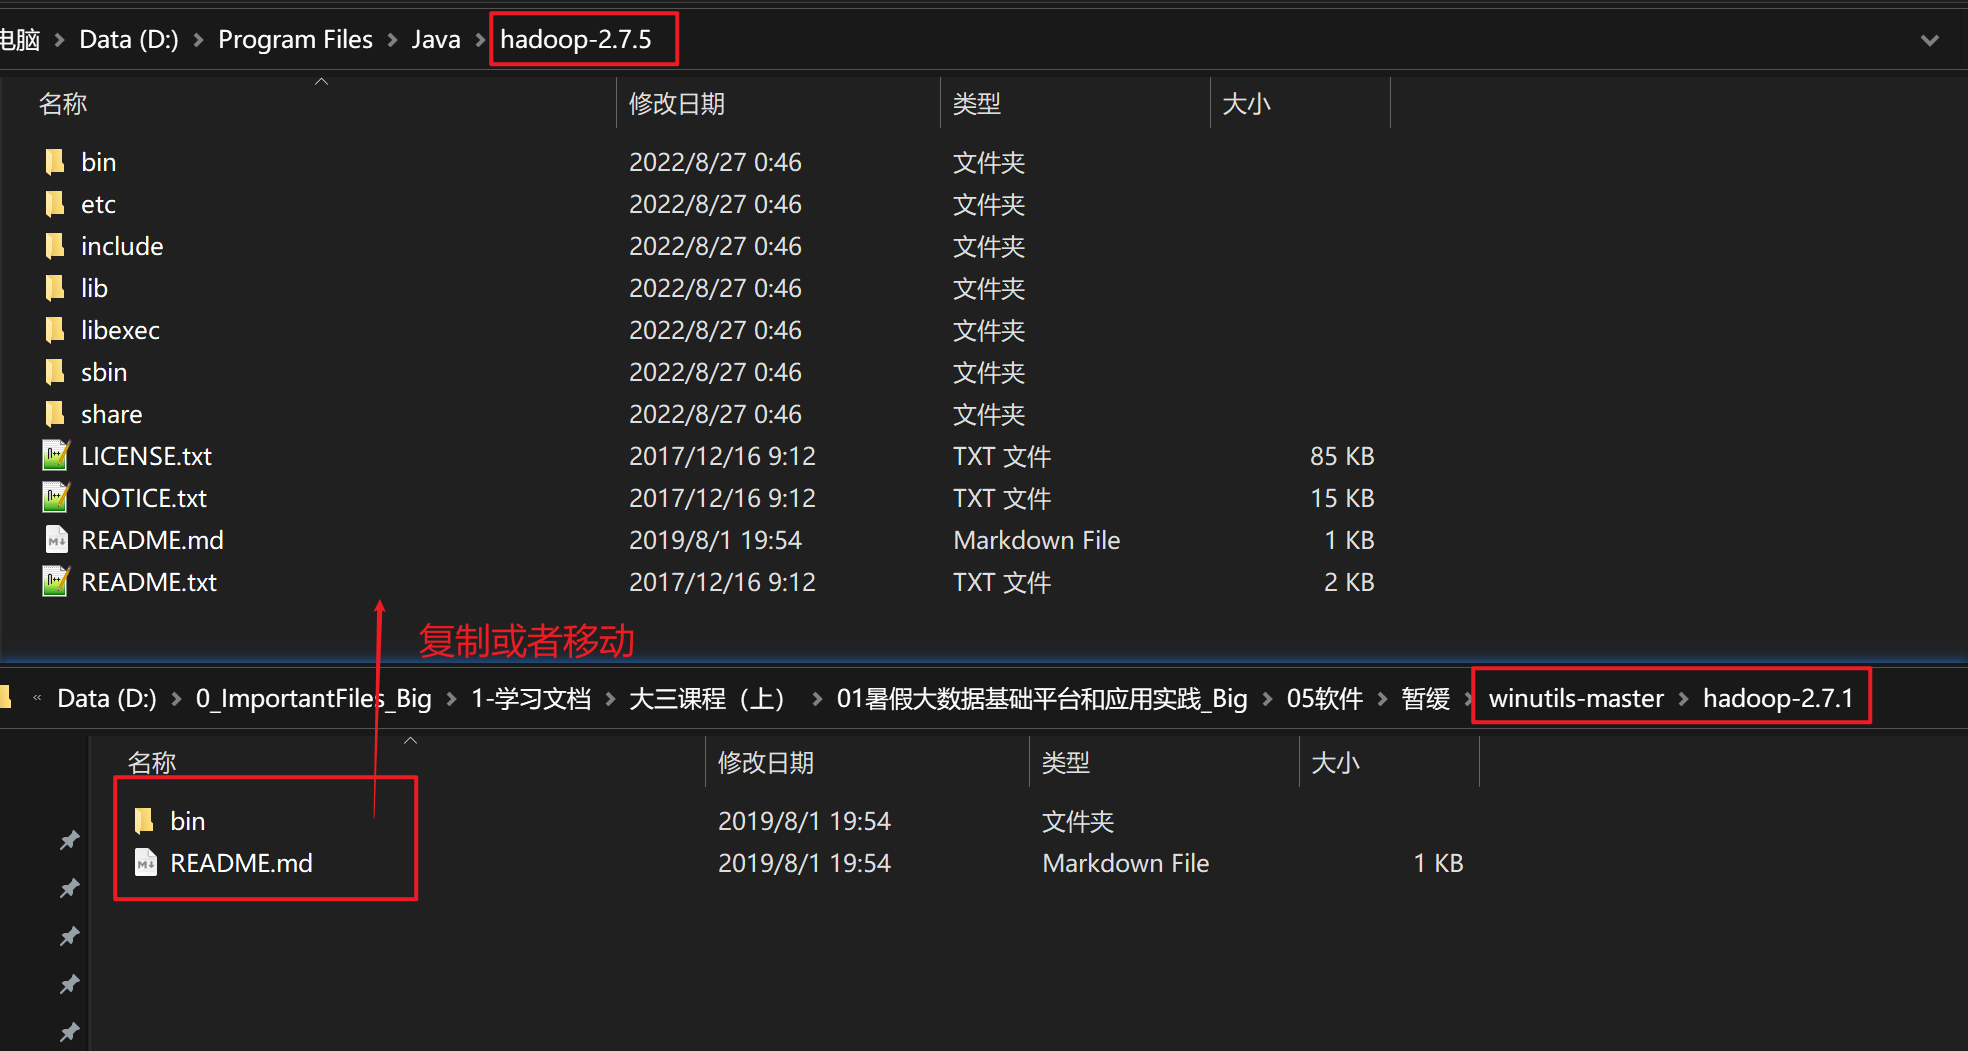Click the LICENSE.txt file icon
The height and width of the screenshot is (1051, 1968).
point(56,456)
